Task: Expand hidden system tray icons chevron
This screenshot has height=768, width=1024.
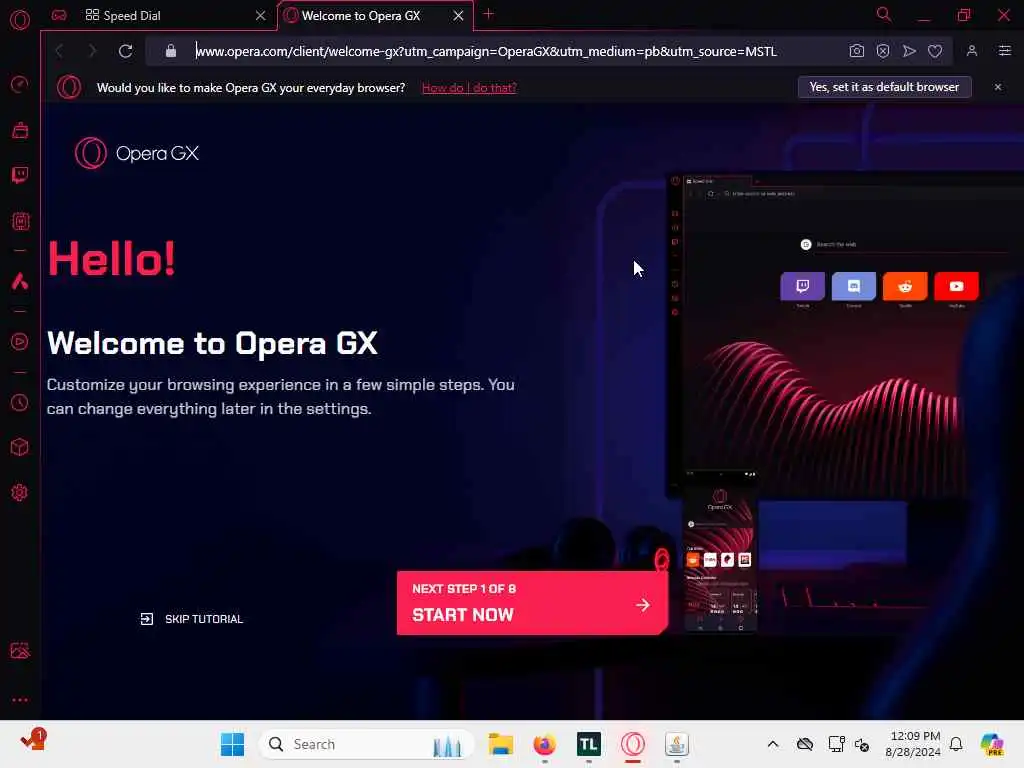Action: 773,744
